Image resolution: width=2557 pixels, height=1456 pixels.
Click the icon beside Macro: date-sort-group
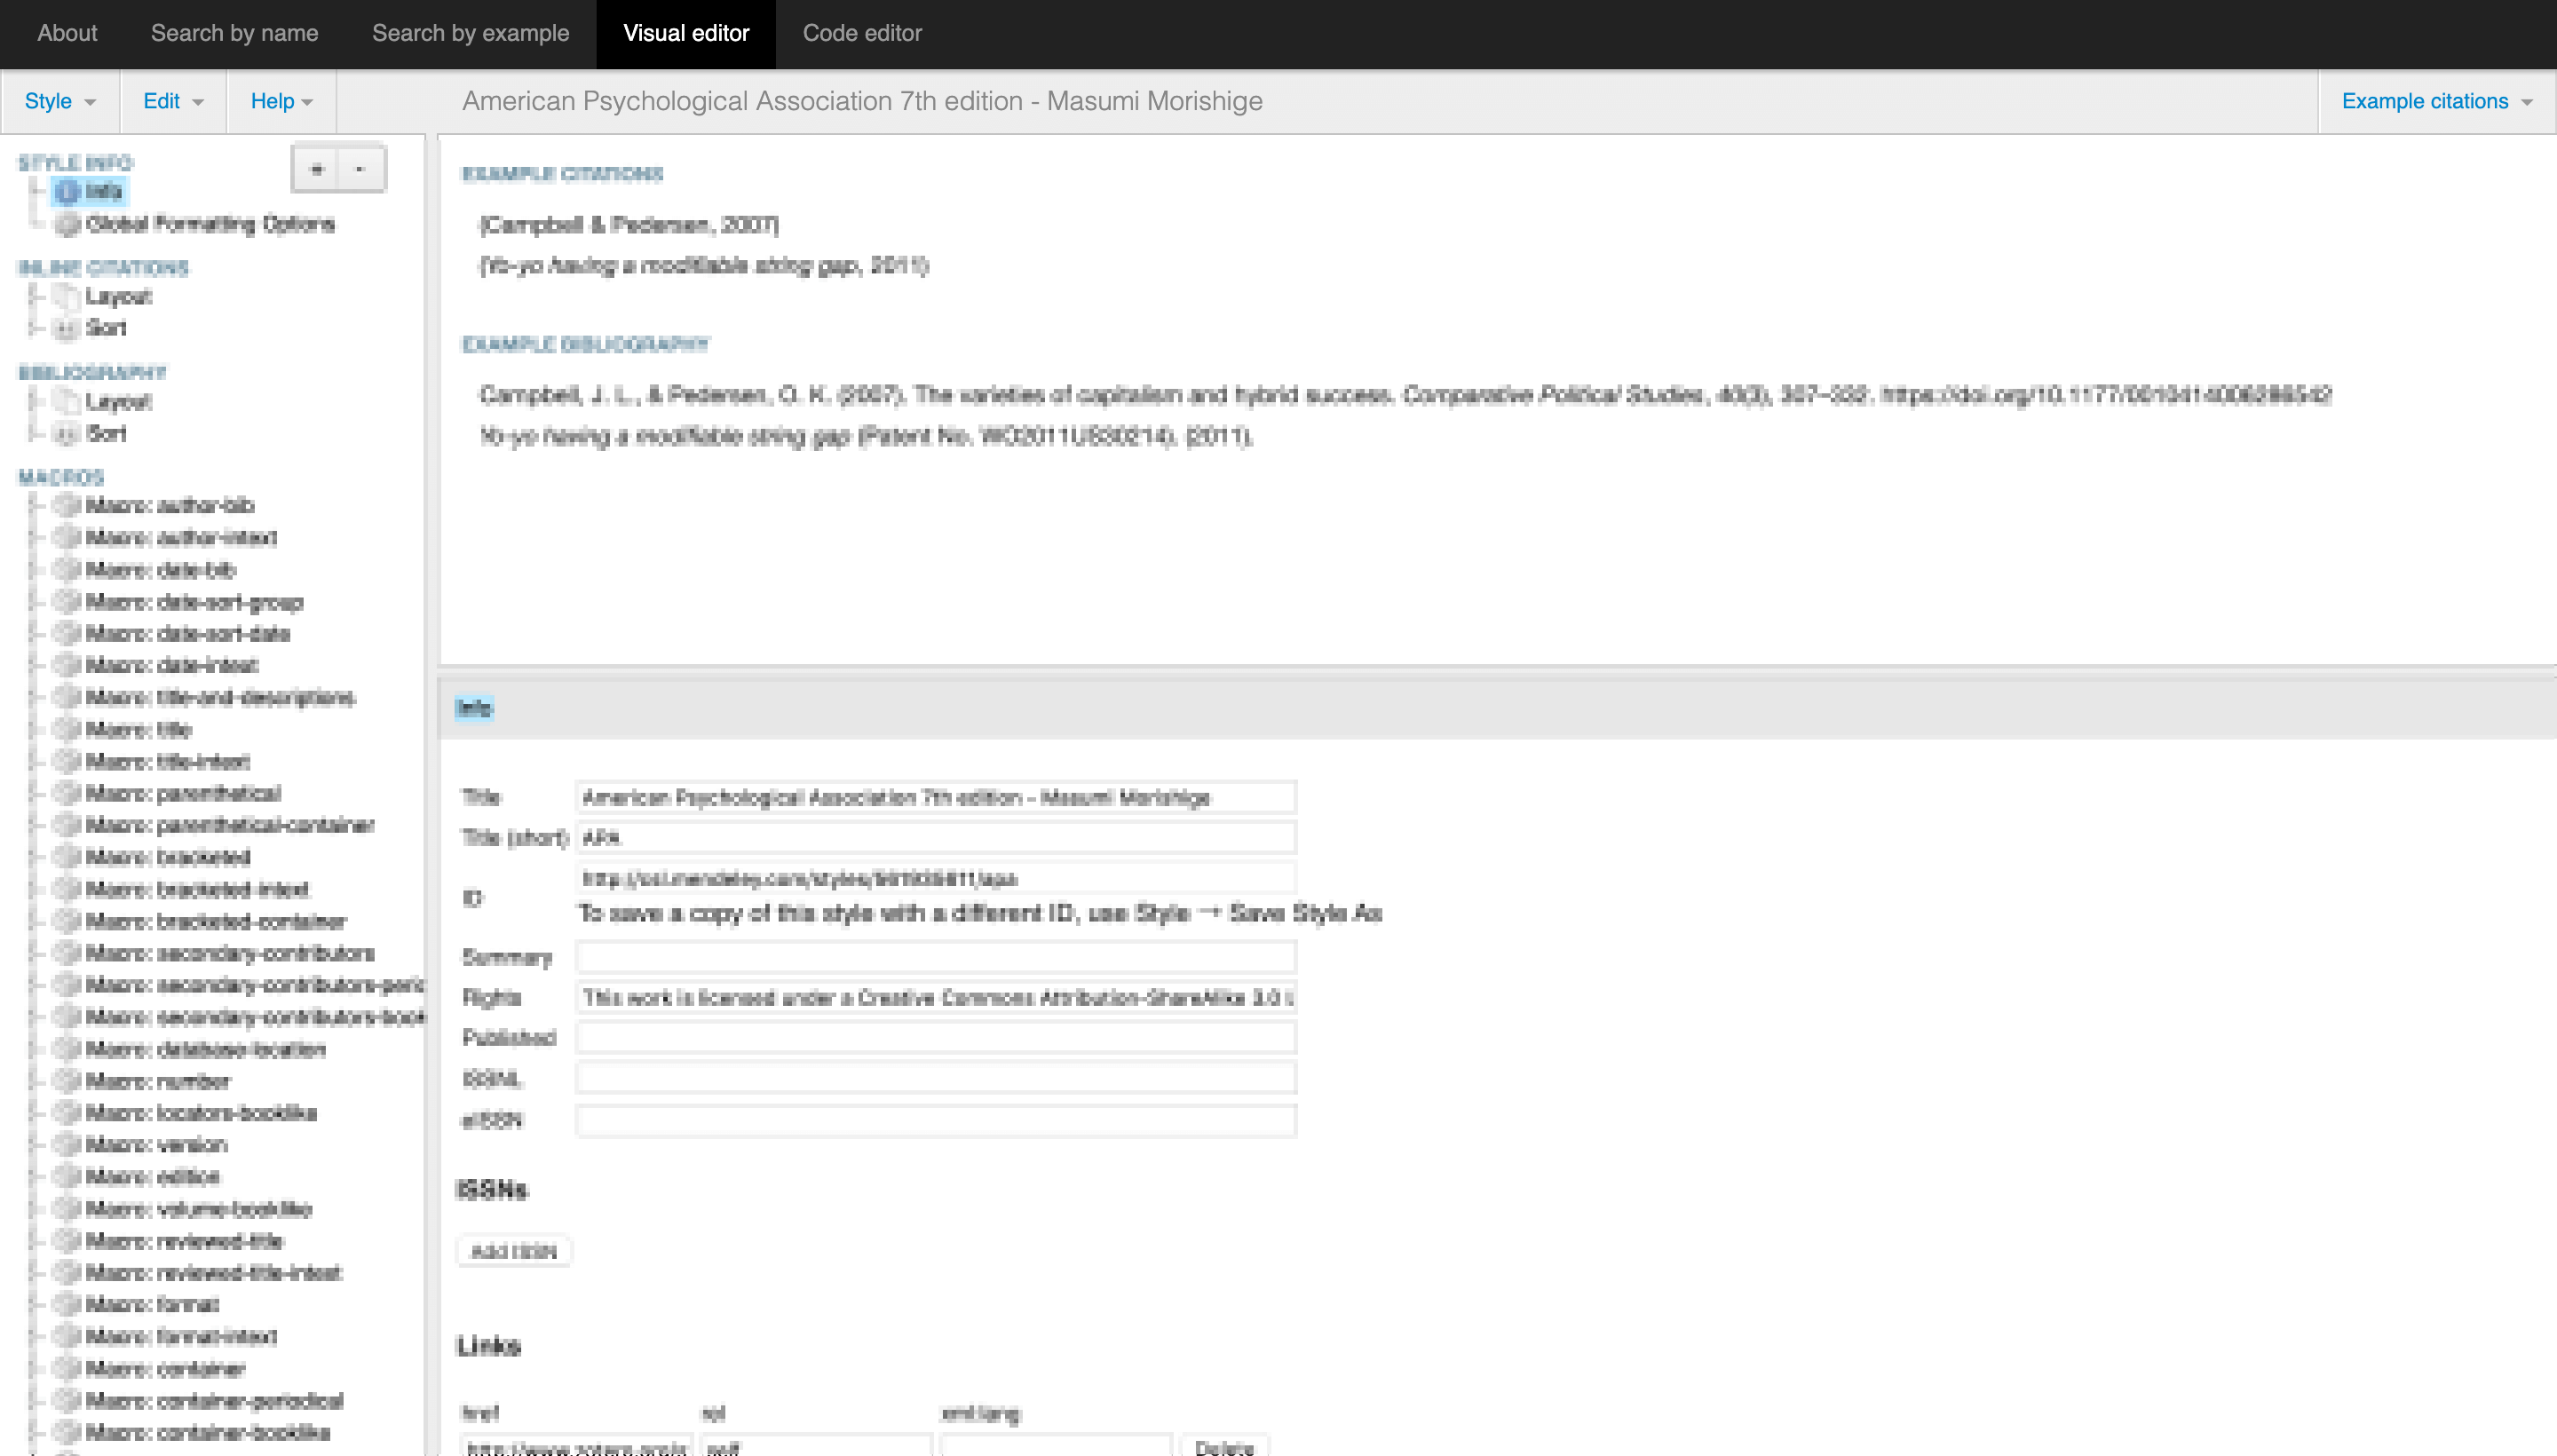point(67,602)
